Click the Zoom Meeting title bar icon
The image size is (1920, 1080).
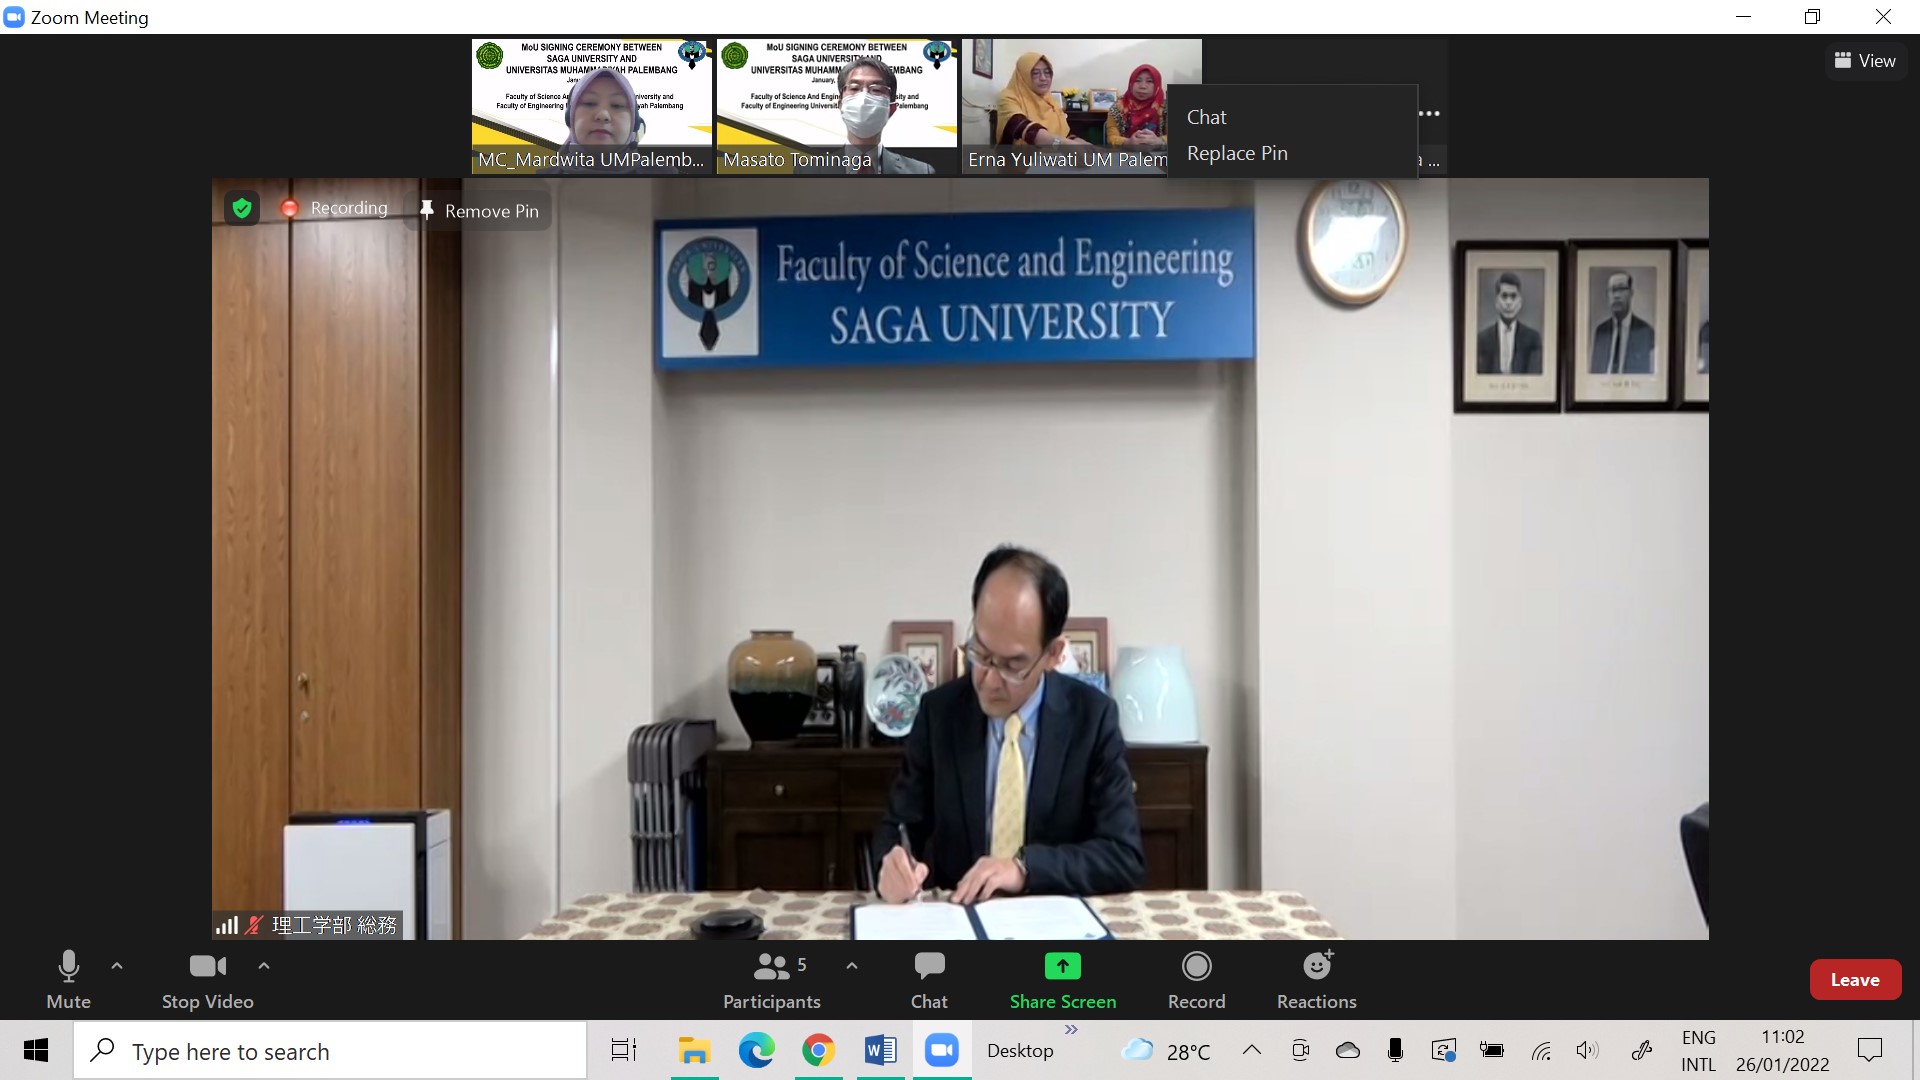[x=14, y=17]
